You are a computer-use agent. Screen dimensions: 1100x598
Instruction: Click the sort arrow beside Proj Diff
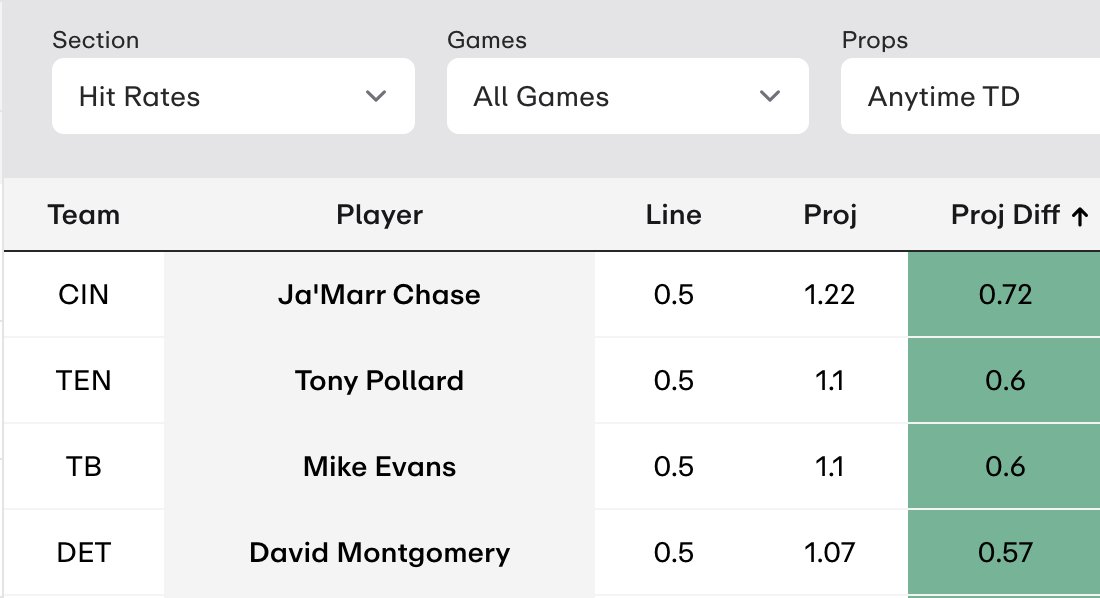[1080, 216]
